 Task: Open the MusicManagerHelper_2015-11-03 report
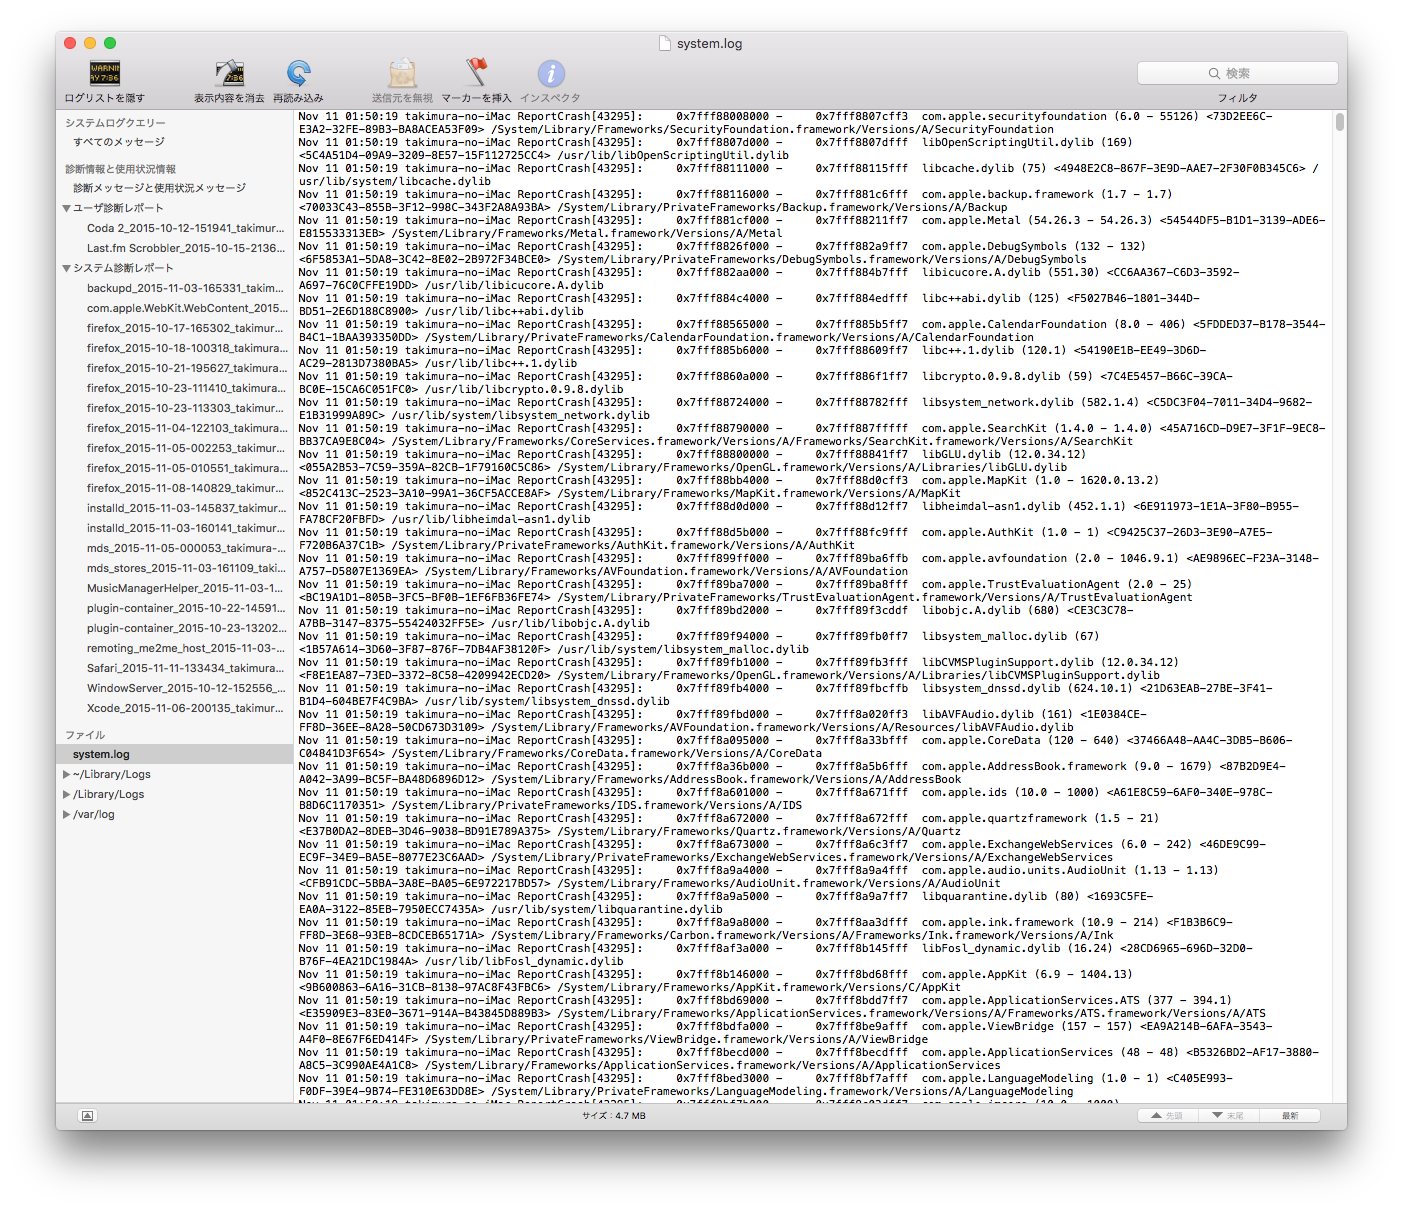pos(186,588)
